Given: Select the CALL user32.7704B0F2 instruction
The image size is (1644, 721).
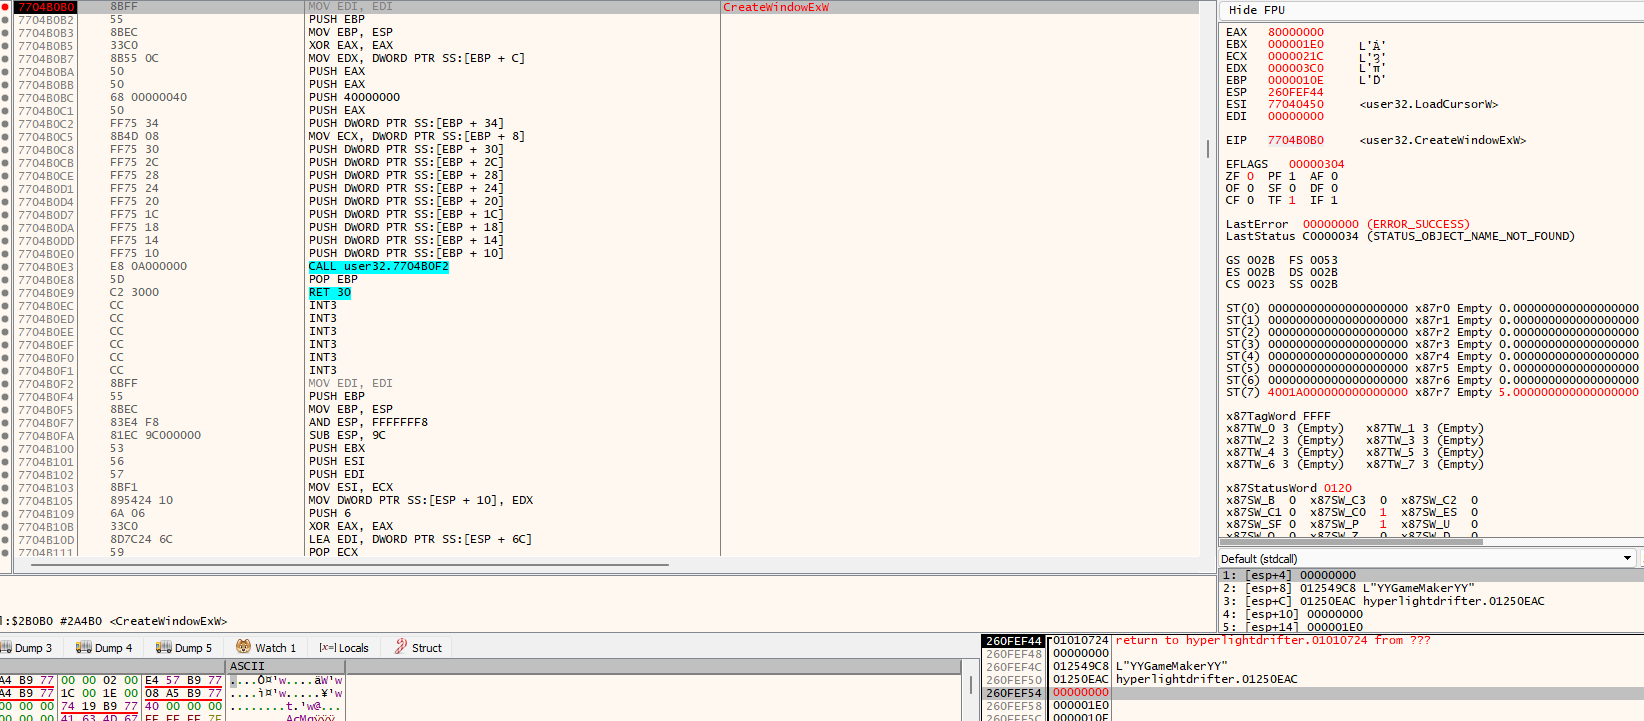Looking at the screenshot, I should (378, 267).
